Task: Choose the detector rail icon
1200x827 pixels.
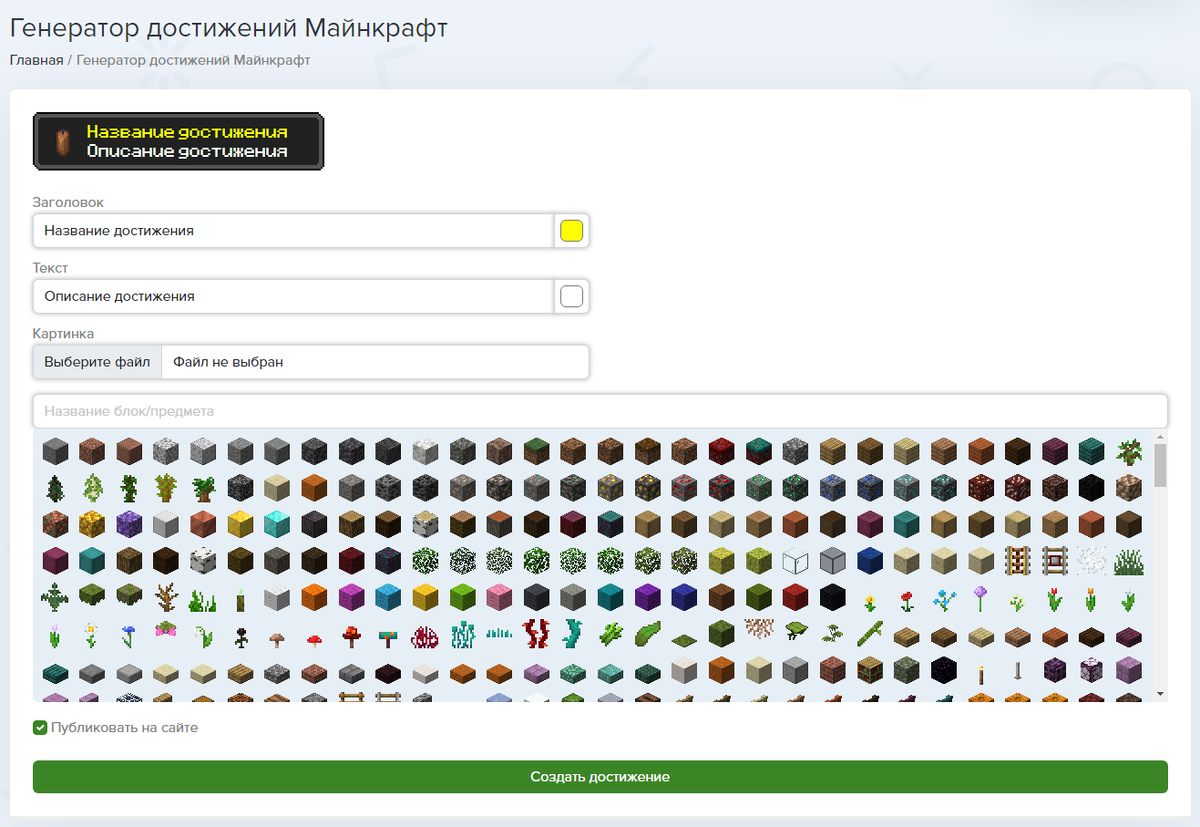Action: 1055,562
